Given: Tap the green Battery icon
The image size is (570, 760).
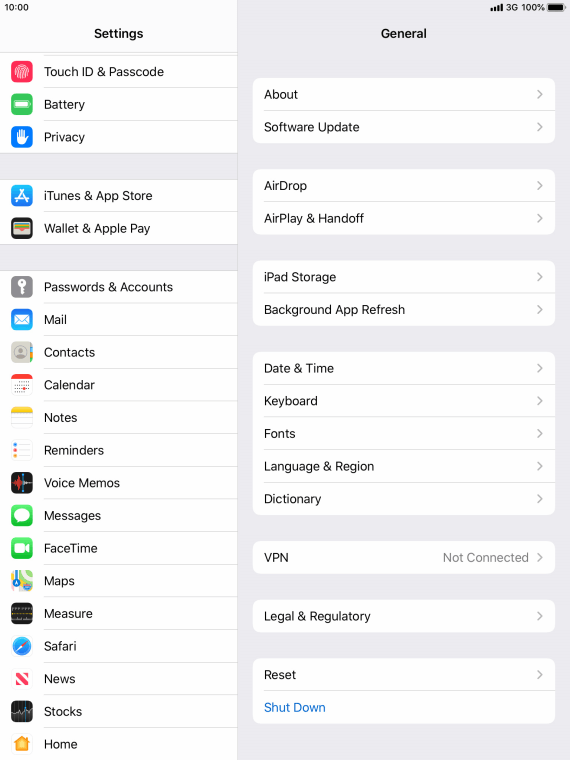Looking at the screenshot, I should 22,104.
